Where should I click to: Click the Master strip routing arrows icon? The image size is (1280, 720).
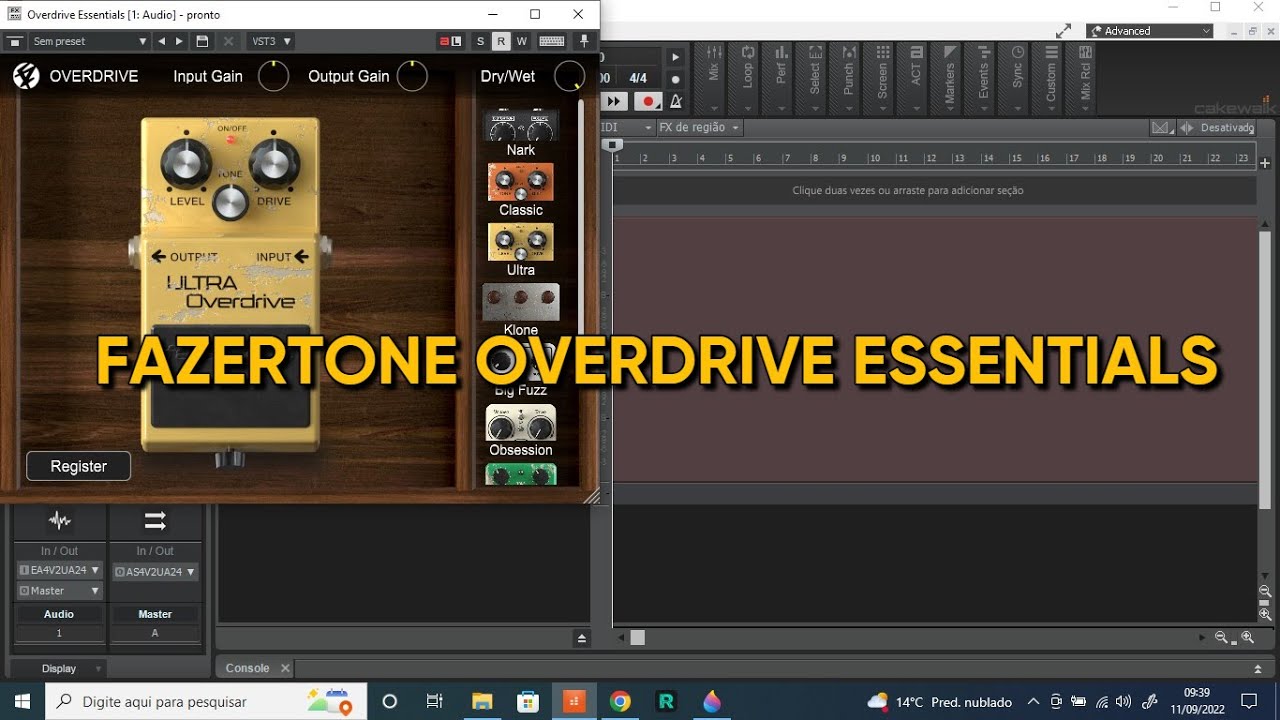point(155,521)
